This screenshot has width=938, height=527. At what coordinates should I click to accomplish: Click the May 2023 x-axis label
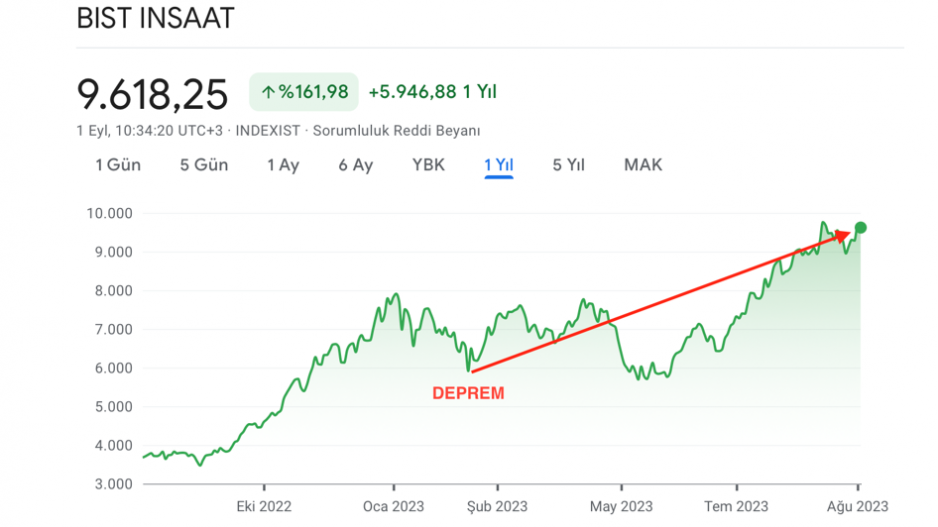[x=619, y=506]
